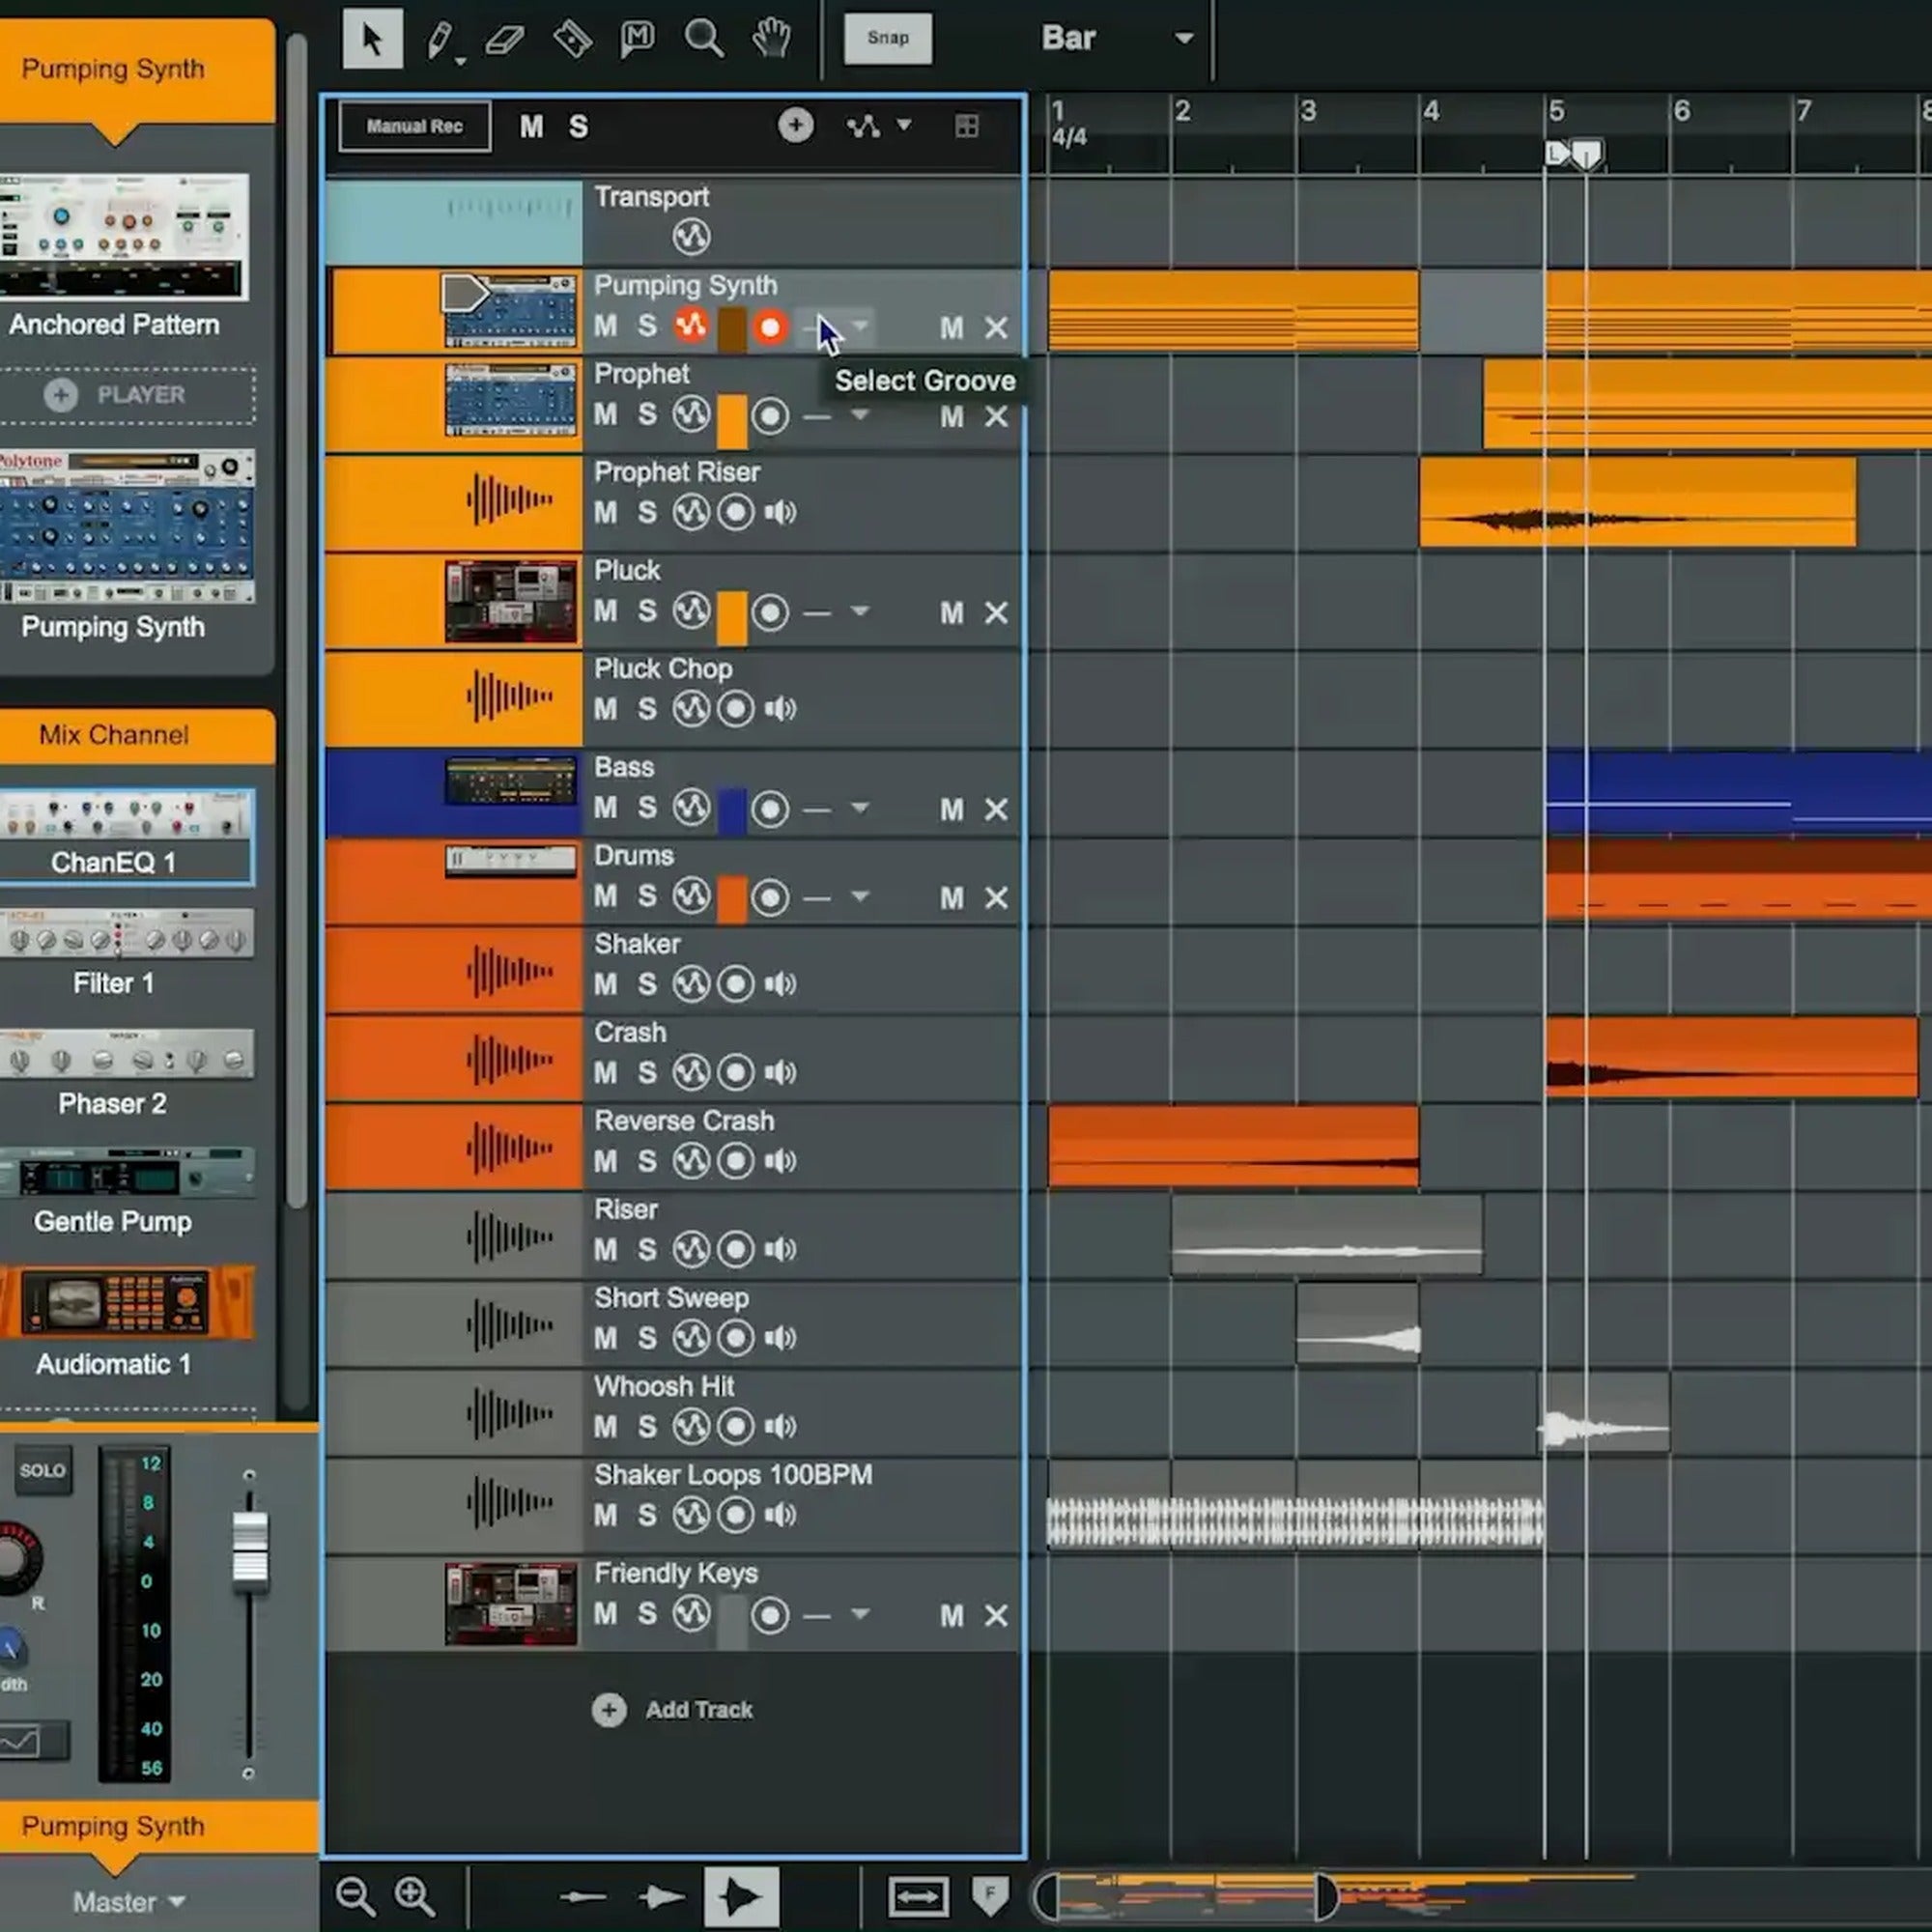1932x1932 pixels.
Task: Click the fit-to-width arrows icon
Action: (917, 1896)
